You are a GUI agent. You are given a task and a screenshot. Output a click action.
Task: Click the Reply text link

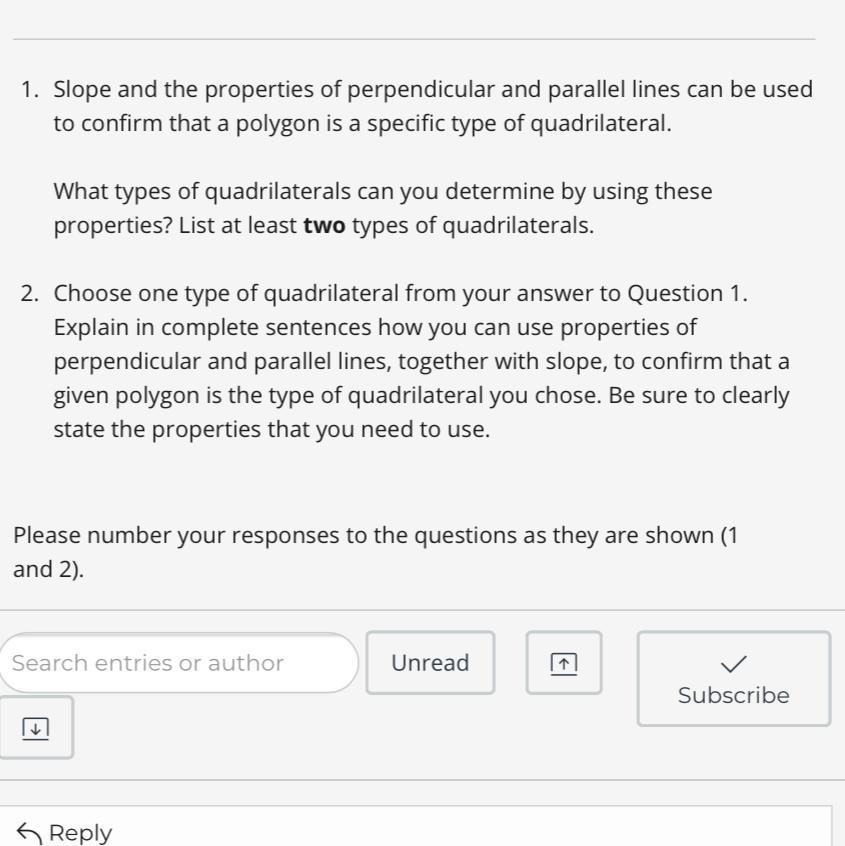(x=80, y=832)
